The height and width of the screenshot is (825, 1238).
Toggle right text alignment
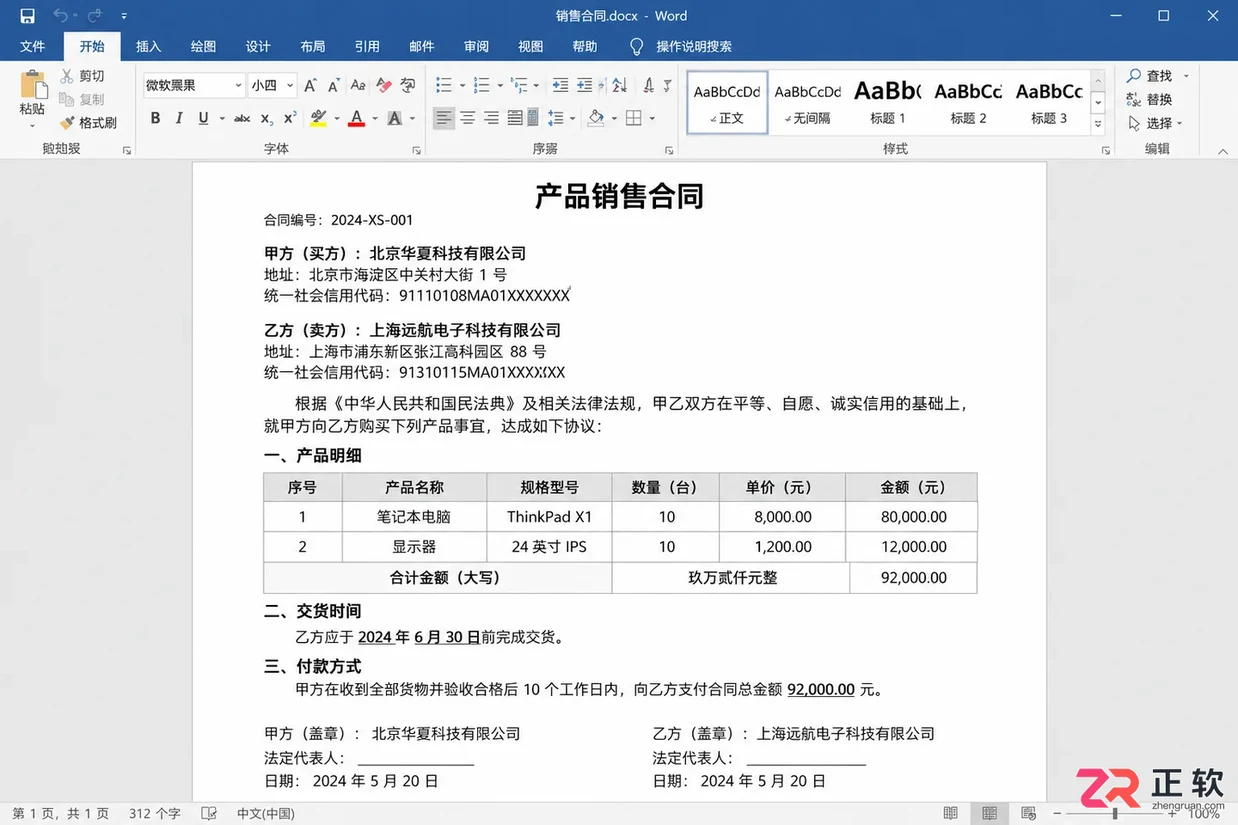tap(491, 118)
